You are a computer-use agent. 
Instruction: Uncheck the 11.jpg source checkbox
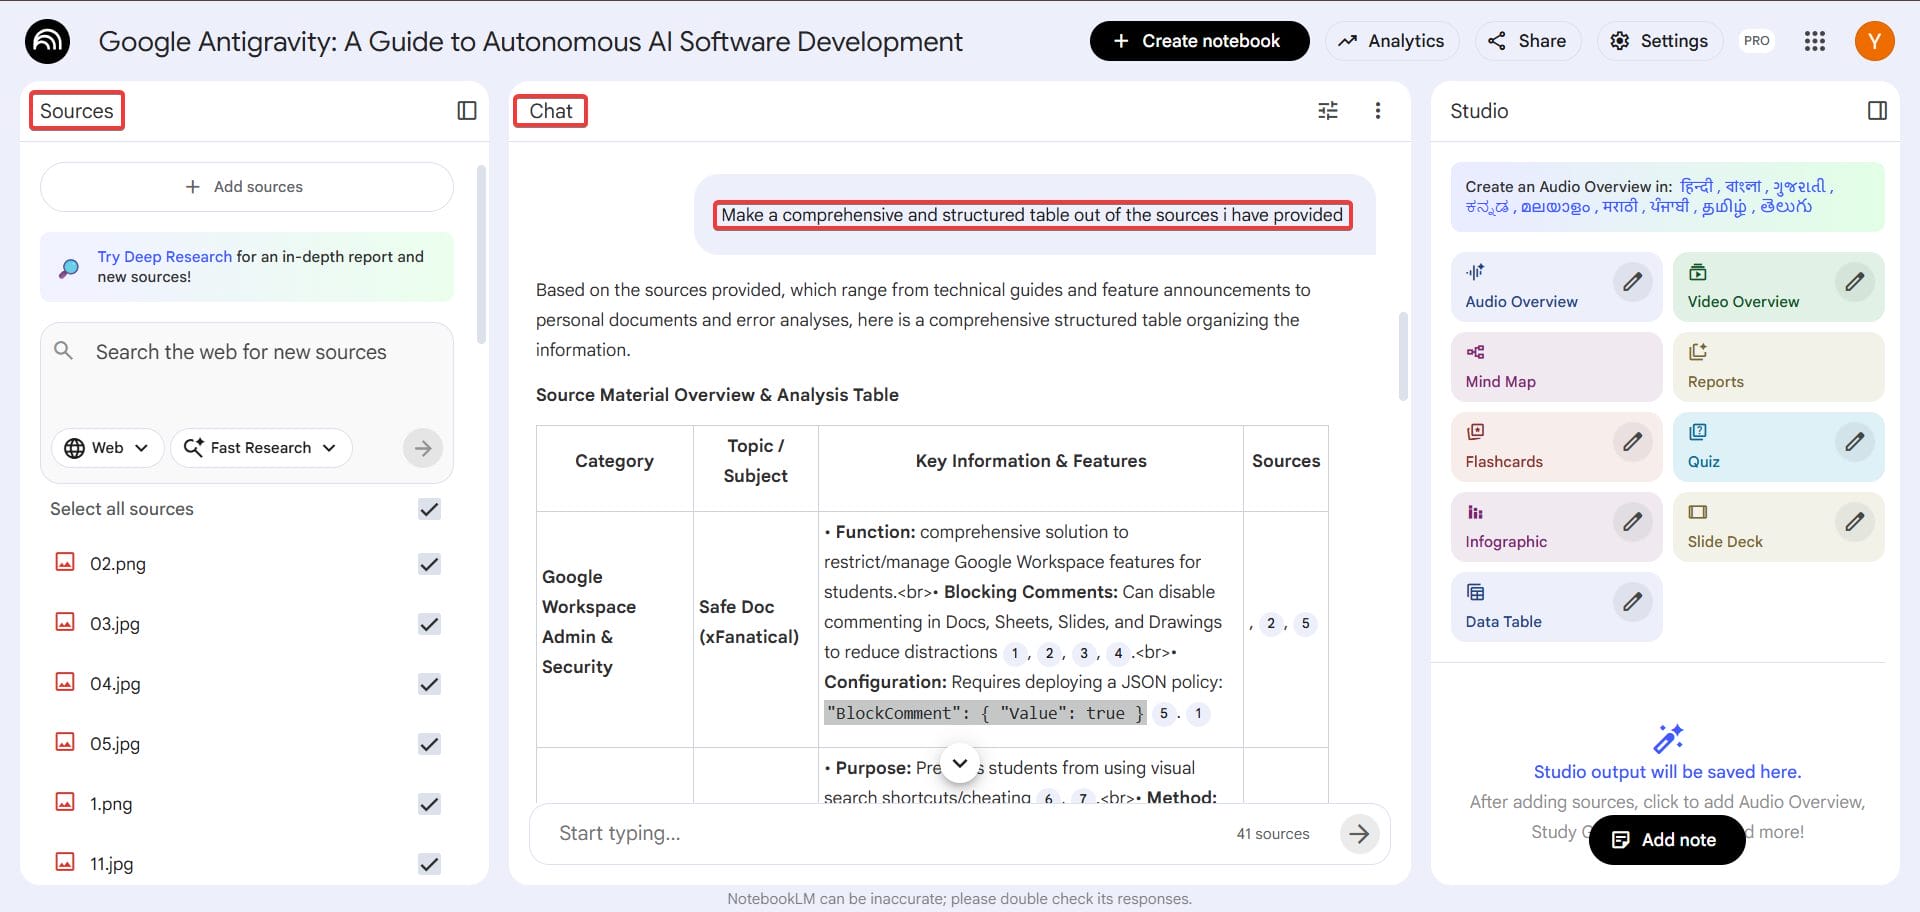429,864
